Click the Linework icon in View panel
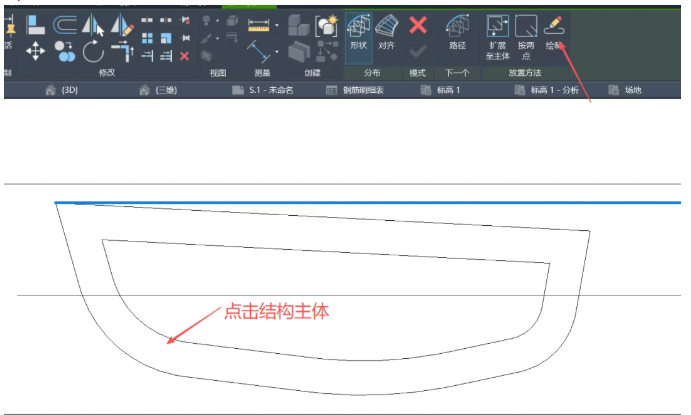The image size is (691, 415). coord(232,38)
